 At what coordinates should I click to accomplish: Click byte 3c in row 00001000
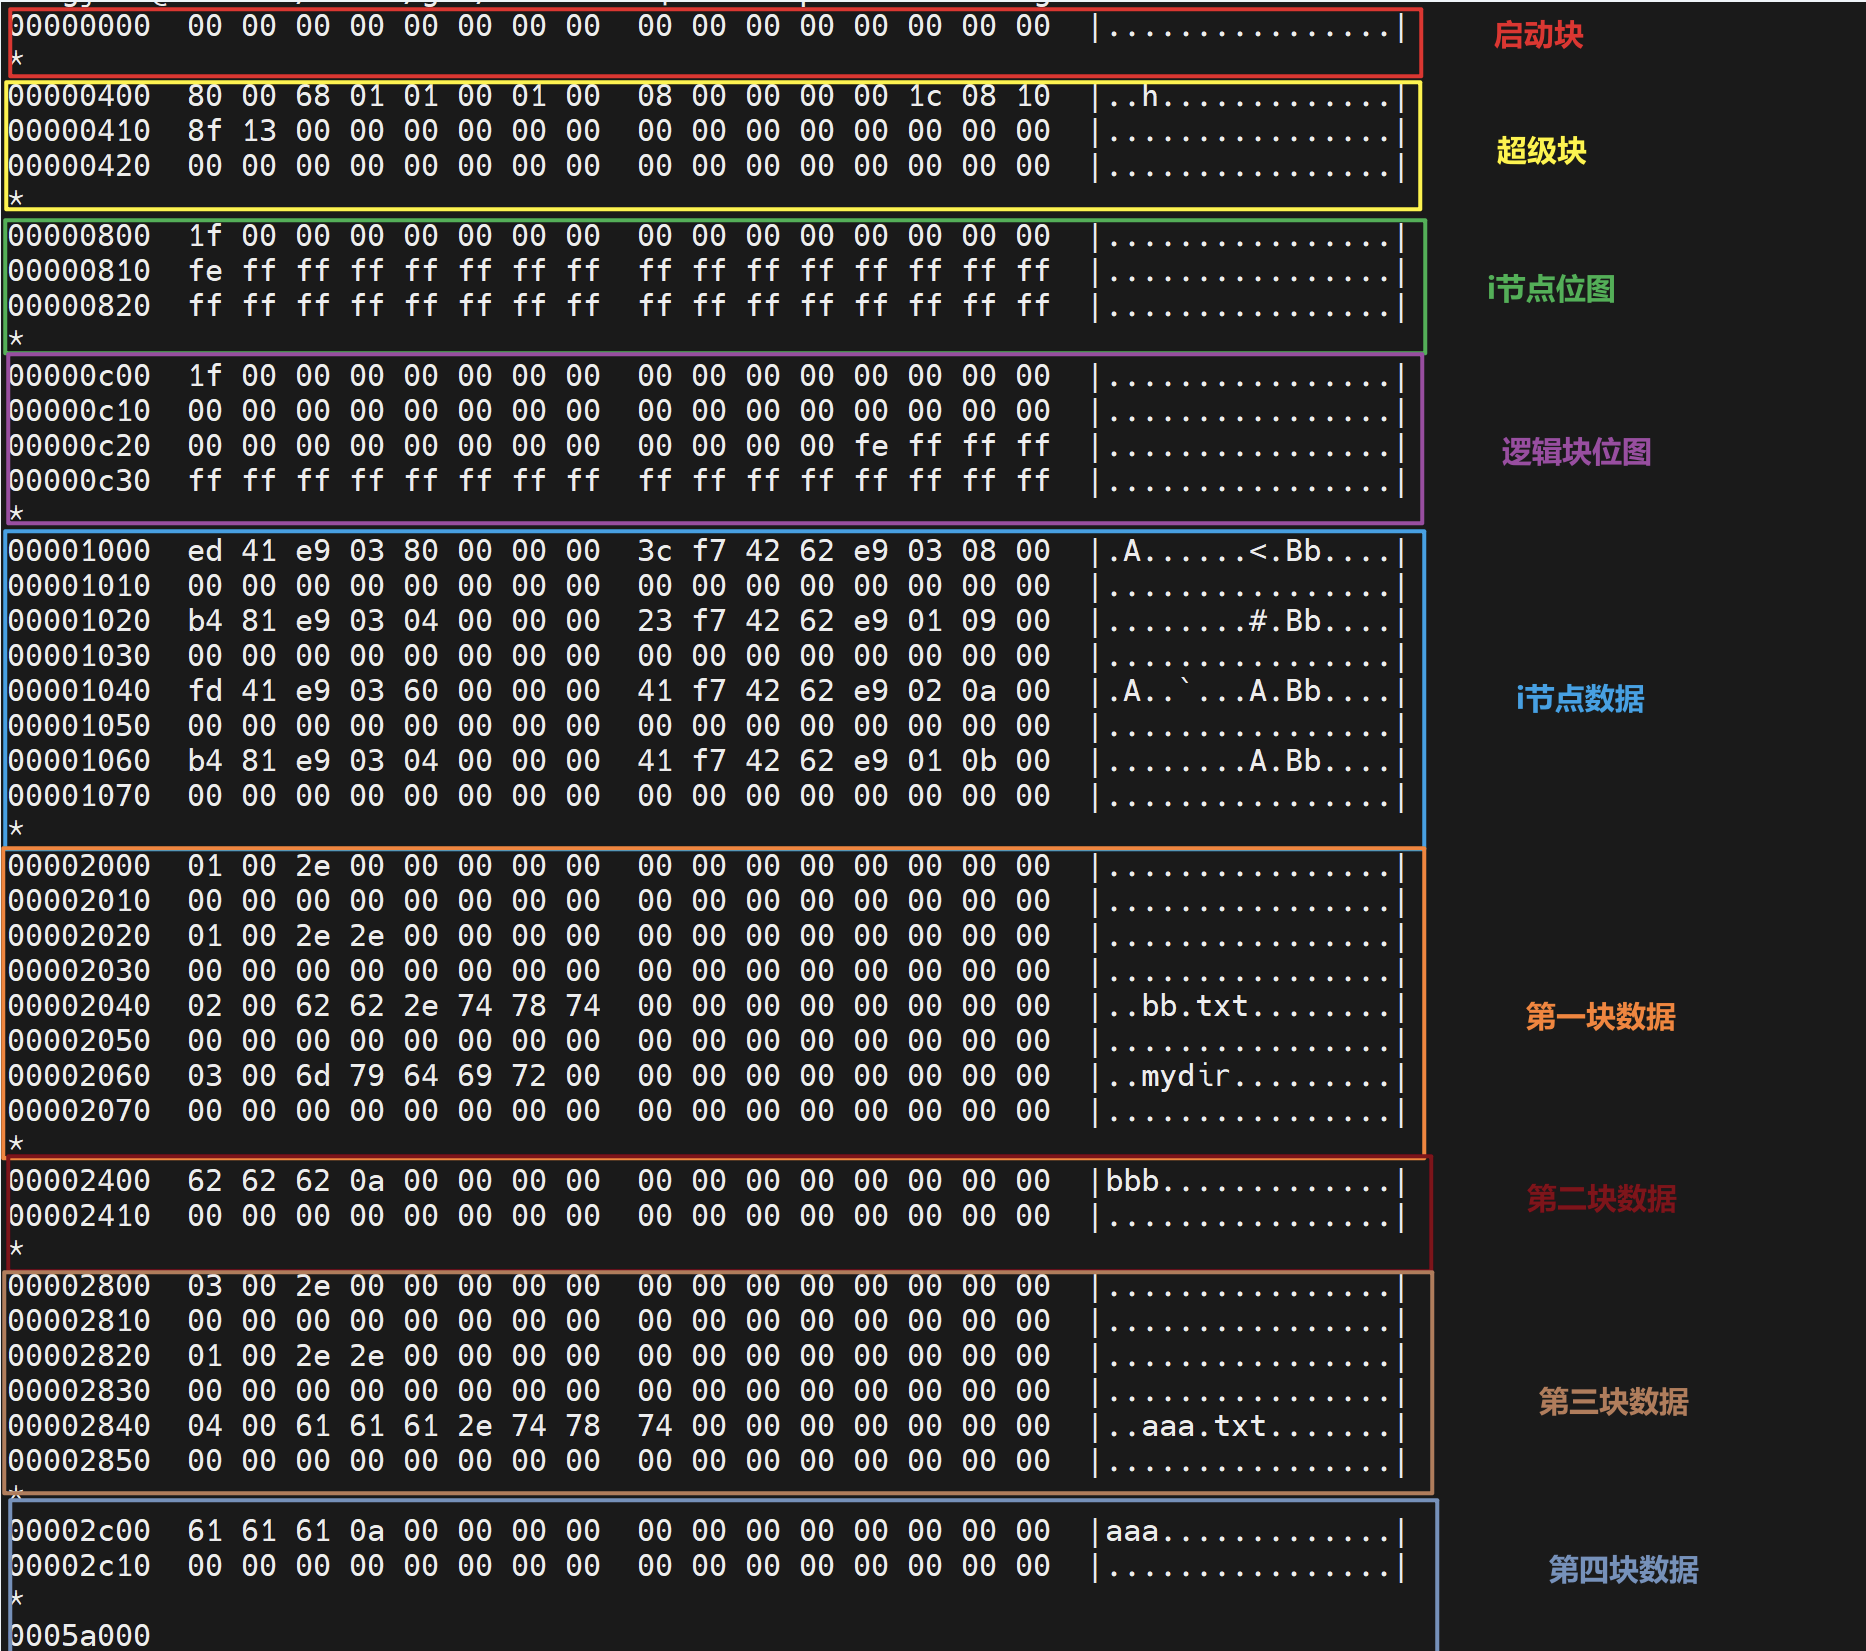click(x=655, y=551)
